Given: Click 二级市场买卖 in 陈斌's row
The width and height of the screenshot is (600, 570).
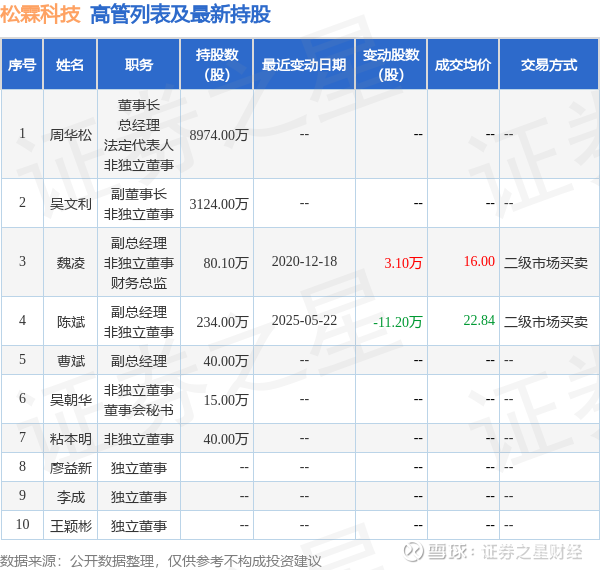Looking at the screenshot, I should [546, 322].
